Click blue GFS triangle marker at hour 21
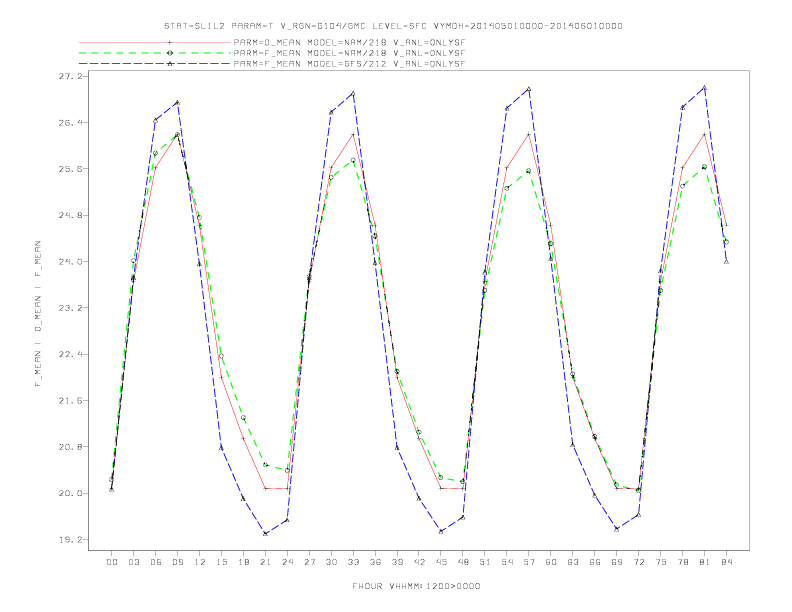 click(x=265, y=534)
